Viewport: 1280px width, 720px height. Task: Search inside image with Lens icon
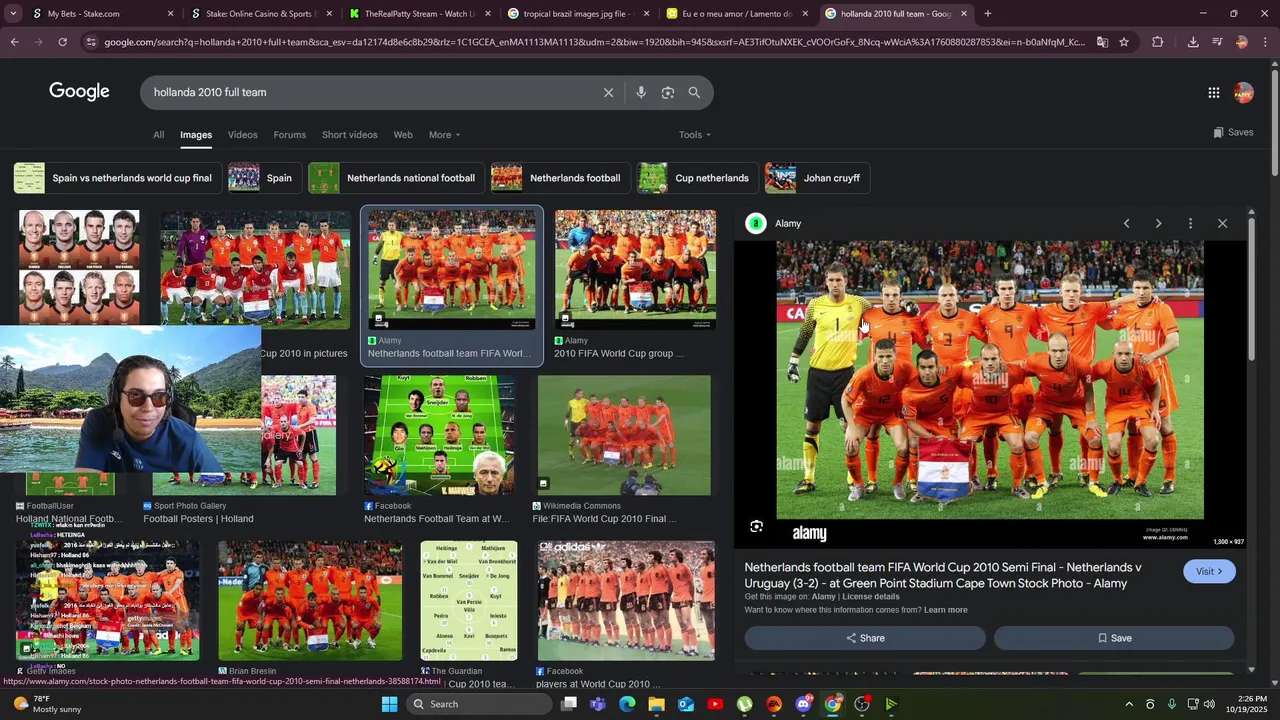tap(757, 526)
